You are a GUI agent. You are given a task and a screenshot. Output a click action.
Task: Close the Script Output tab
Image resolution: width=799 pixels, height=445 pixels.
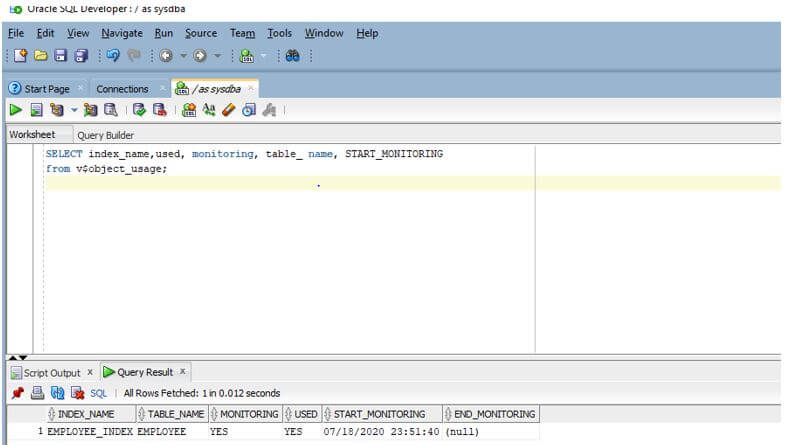90,372
